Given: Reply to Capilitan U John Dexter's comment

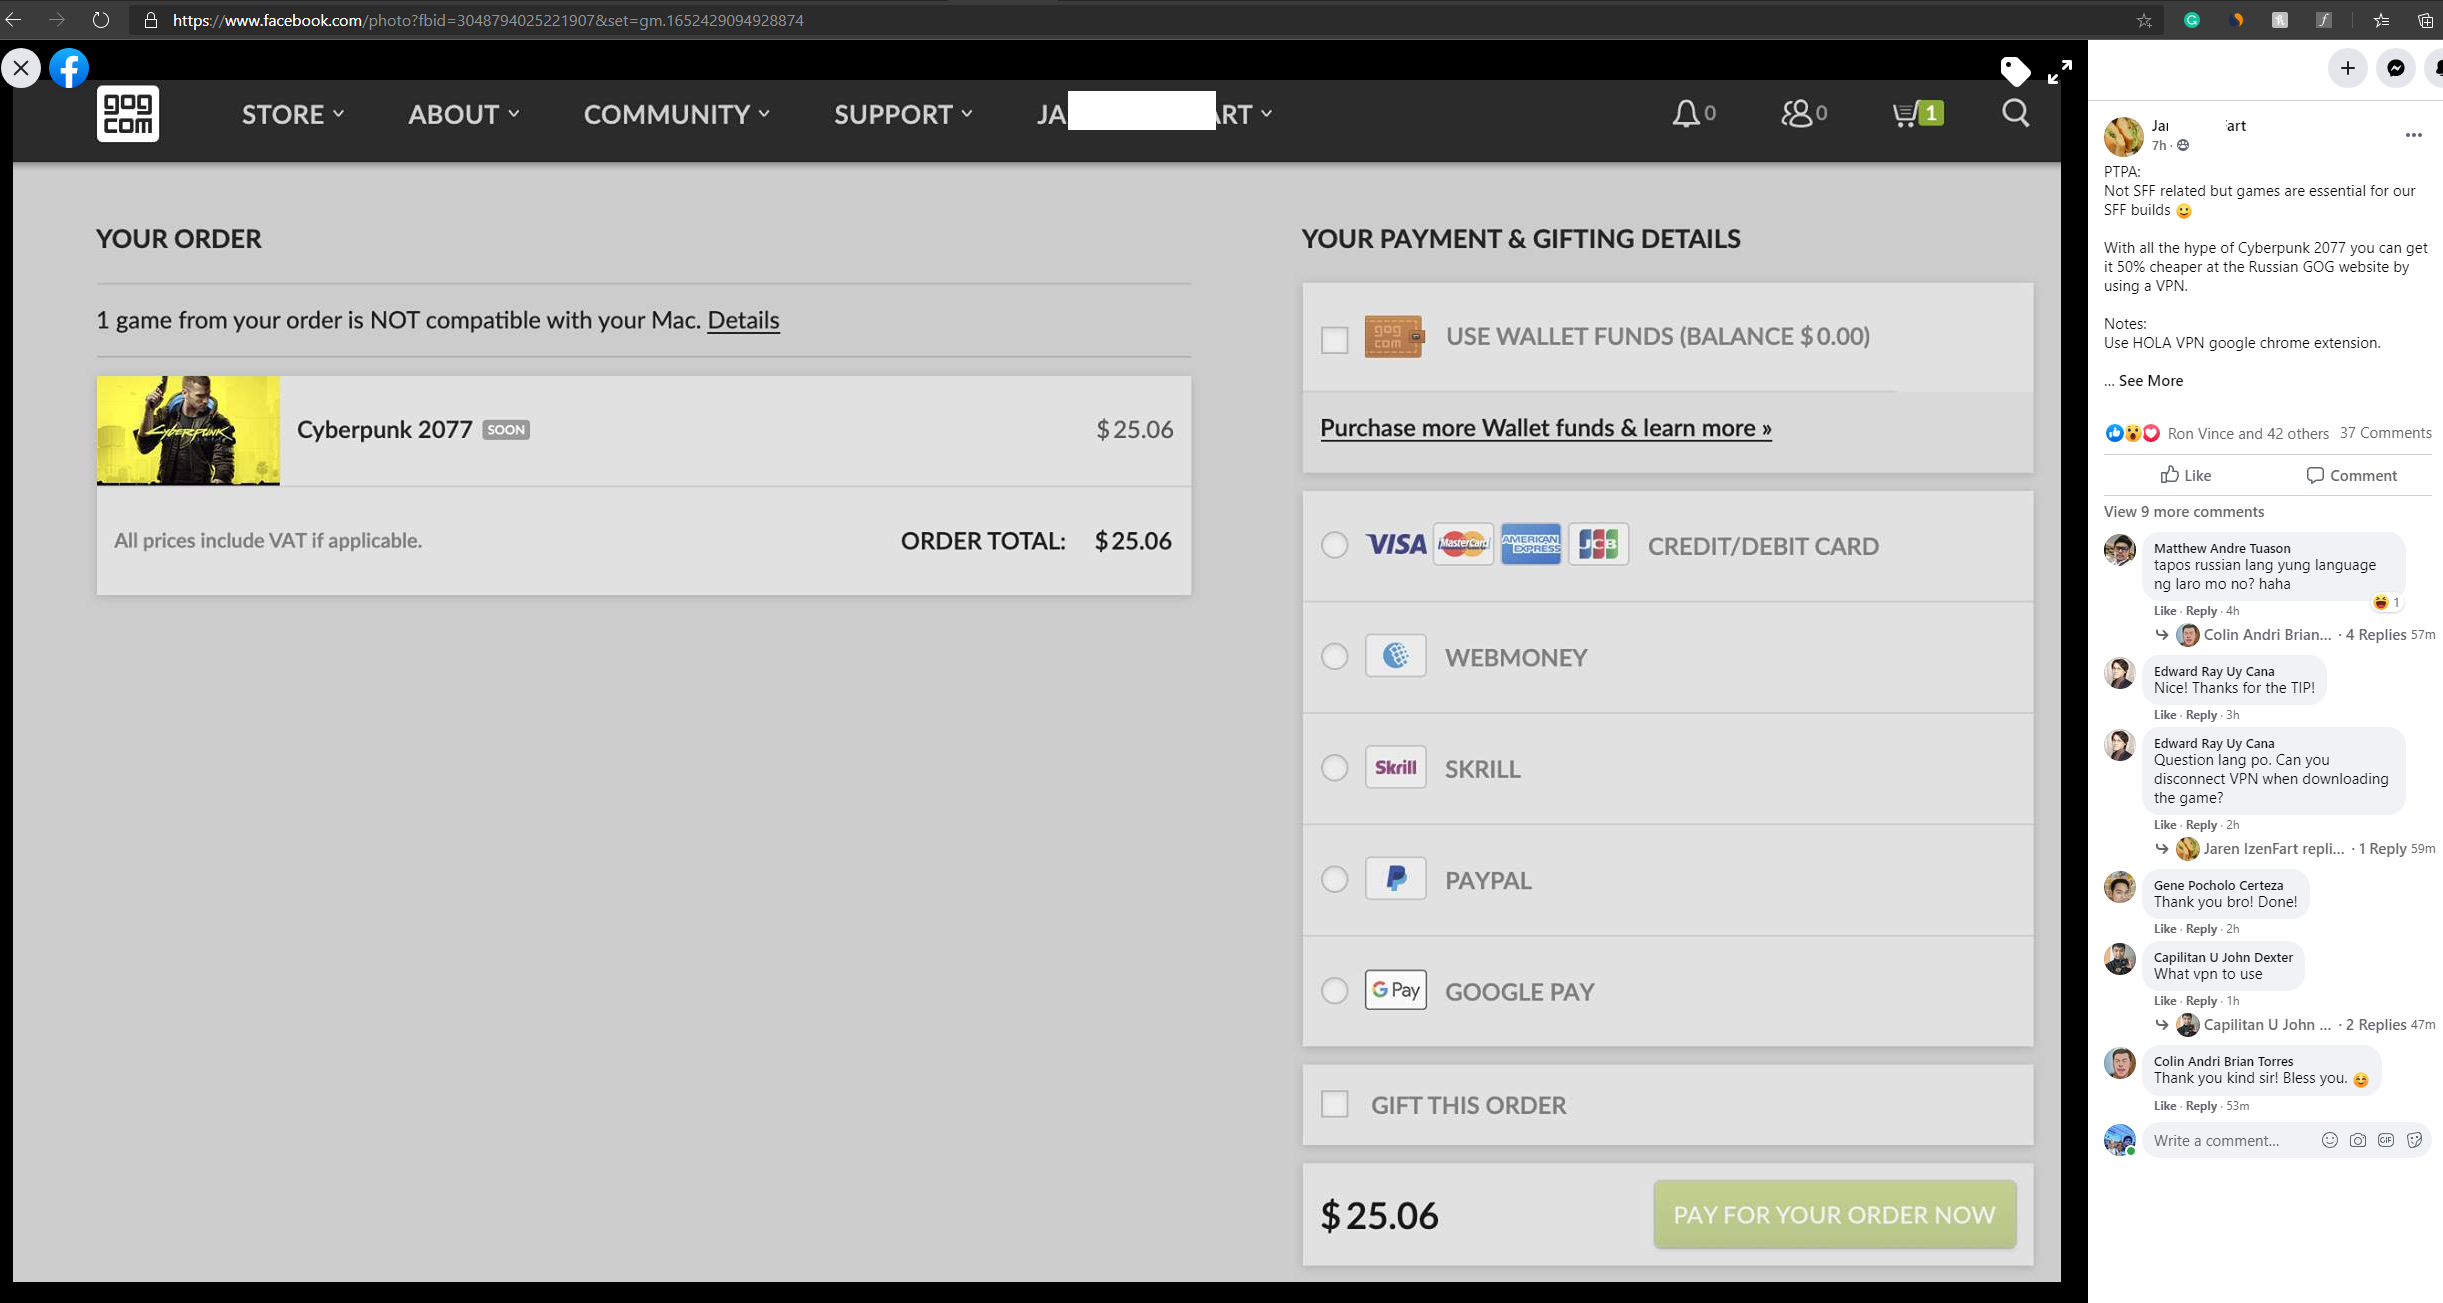Looking at the screenshot, I should pyautogui.click(x=2201, y=1000).
